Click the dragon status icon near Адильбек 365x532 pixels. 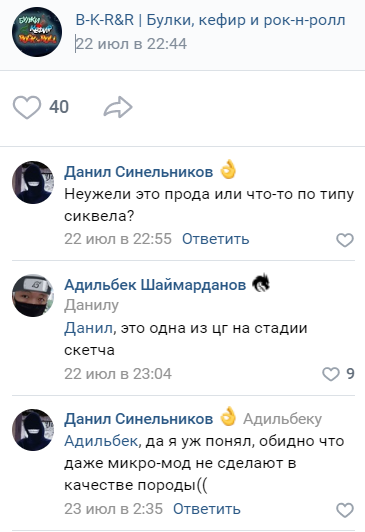[x=261, y=283]
